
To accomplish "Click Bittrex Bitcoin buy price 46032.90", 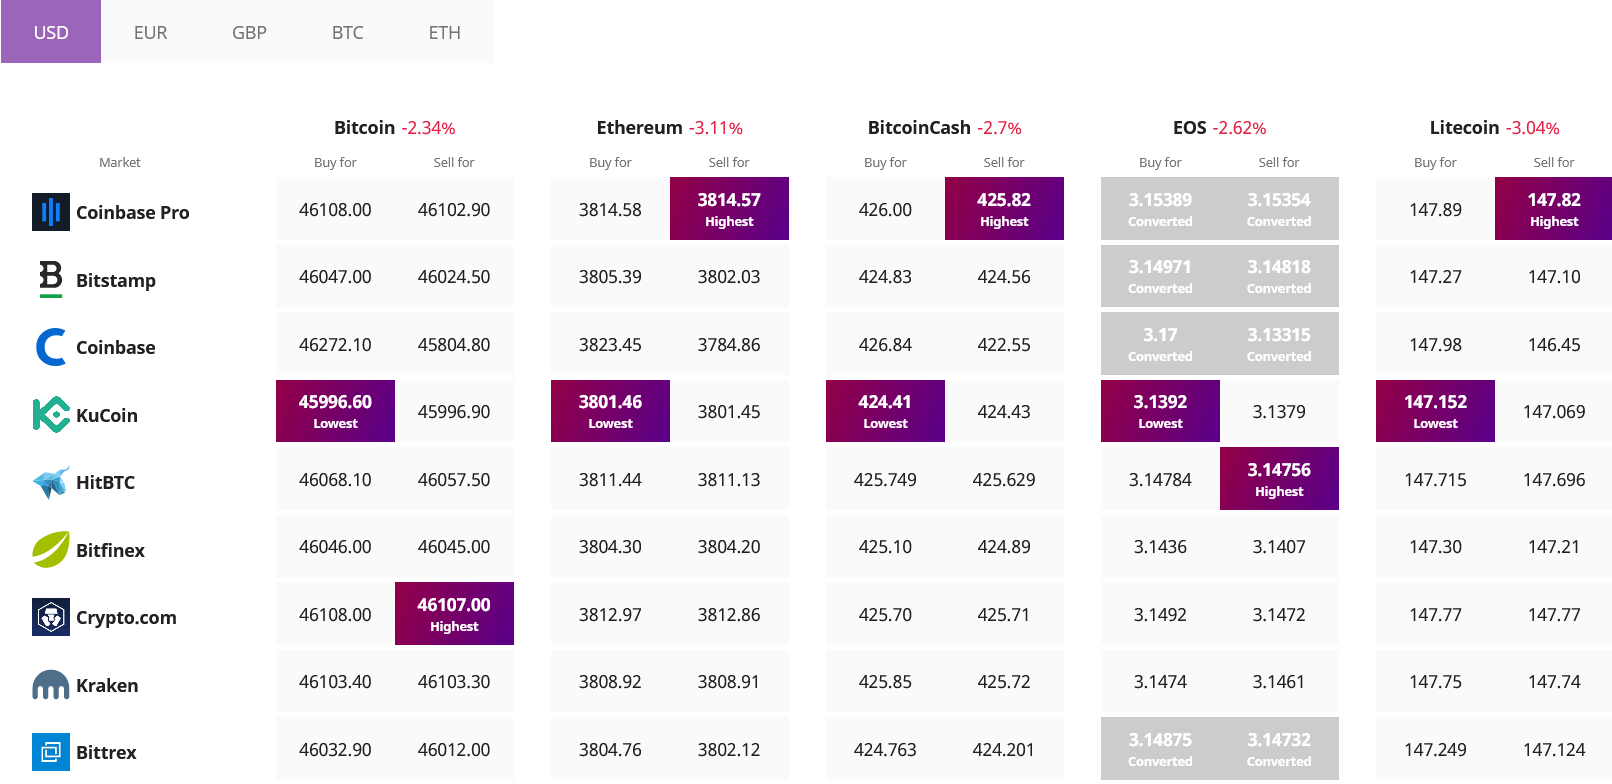I will (335, 750).
